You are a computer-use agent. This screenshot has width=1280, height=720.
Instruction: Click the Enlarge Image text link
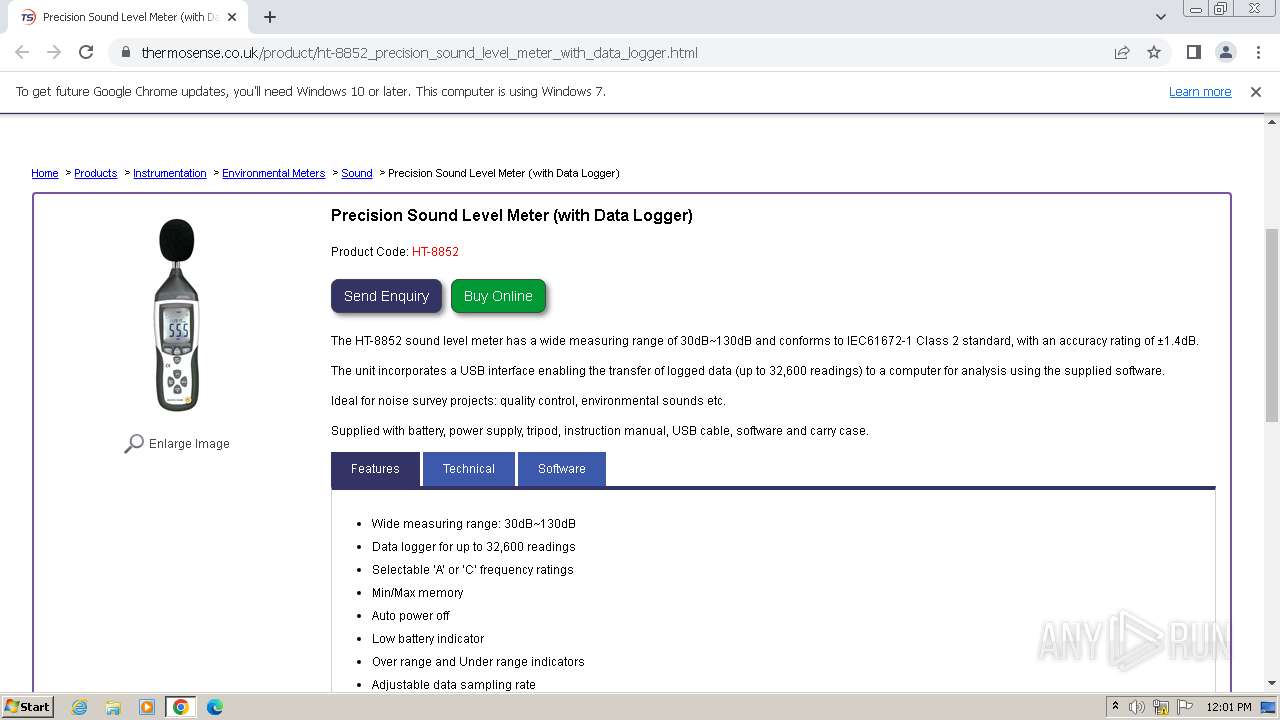(189, 443)
